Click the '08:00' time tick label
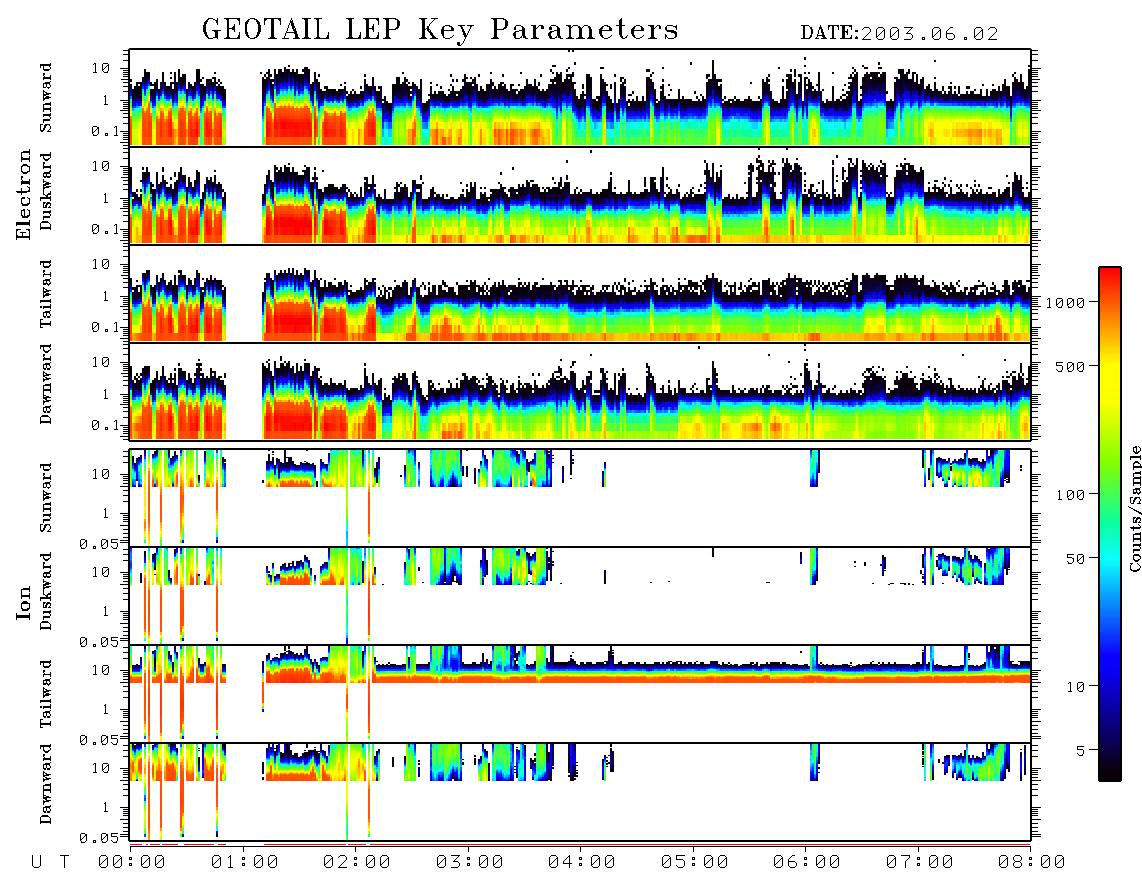Screen dimensions: 1142x880 [1032, 862]
